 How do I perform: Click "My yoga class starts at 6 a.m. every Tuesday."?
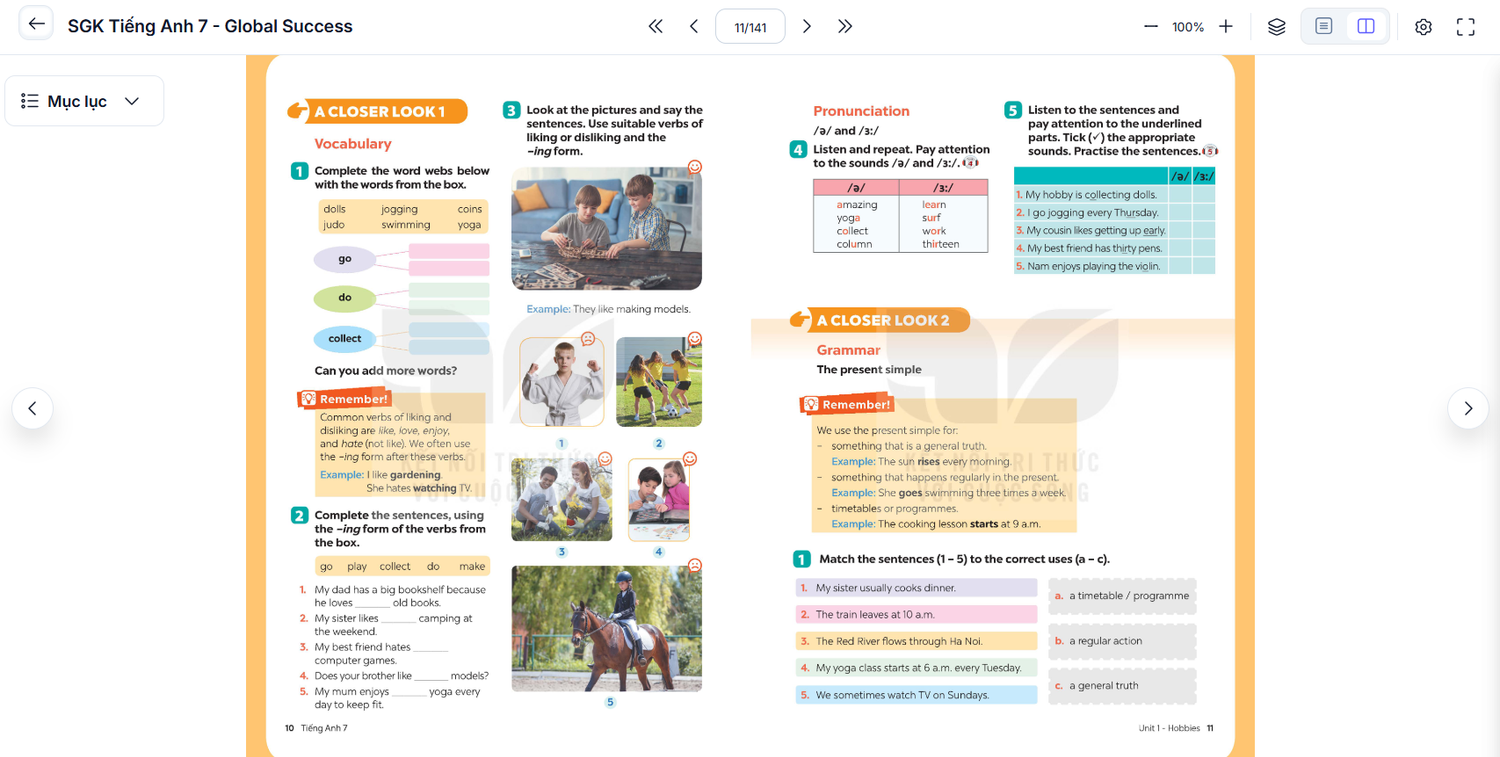(x=917, y=668)
